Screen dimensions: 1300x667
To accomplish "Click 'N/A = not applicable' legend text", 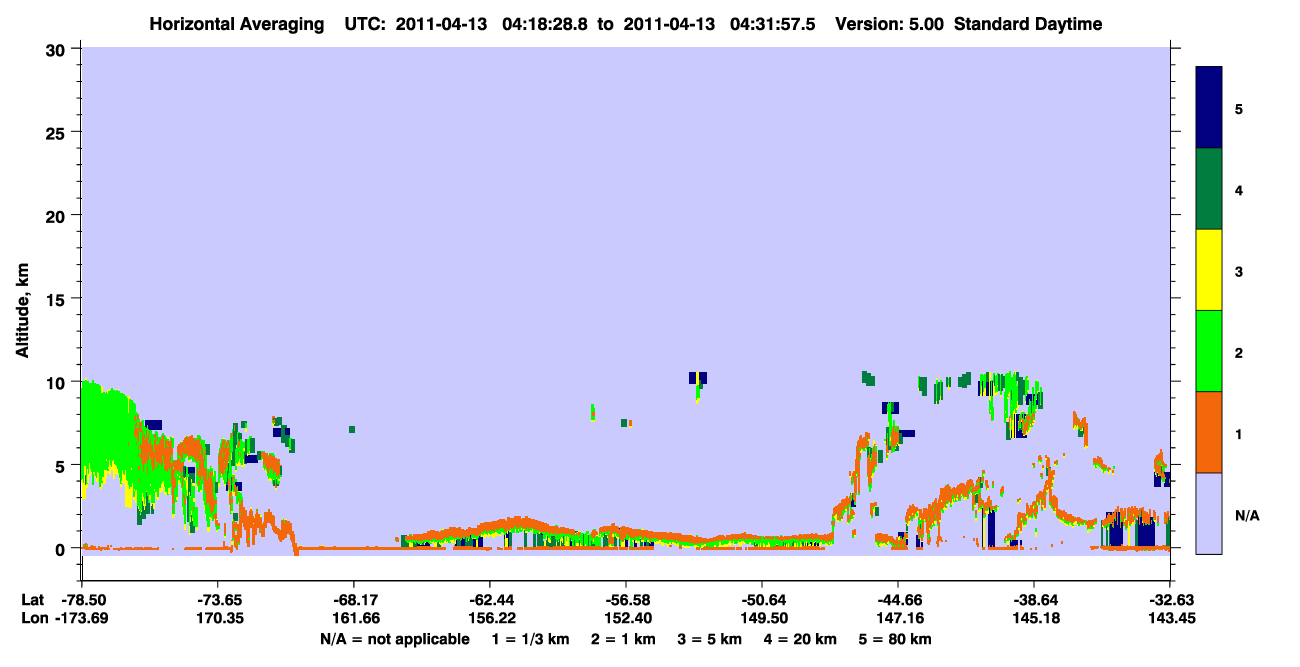I will click(394, 639).
